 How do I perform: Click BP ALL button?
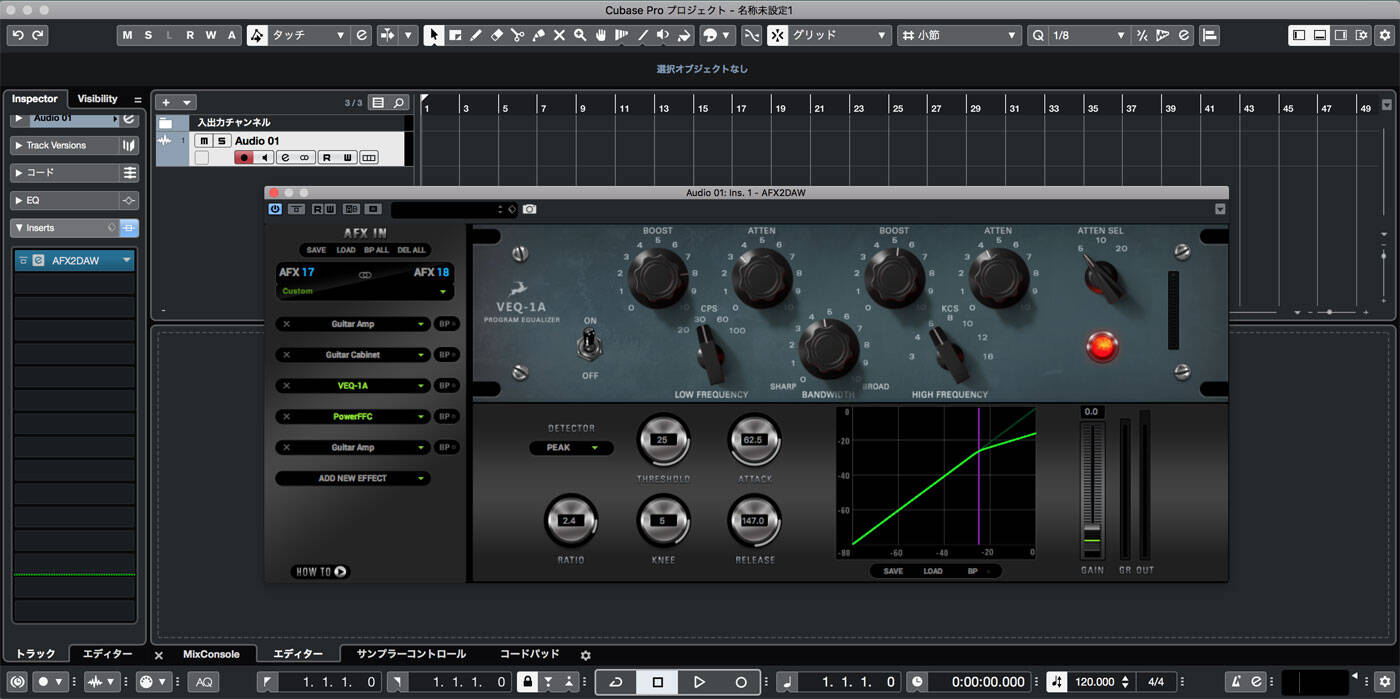pyautogui.click(x=376, y=250)
